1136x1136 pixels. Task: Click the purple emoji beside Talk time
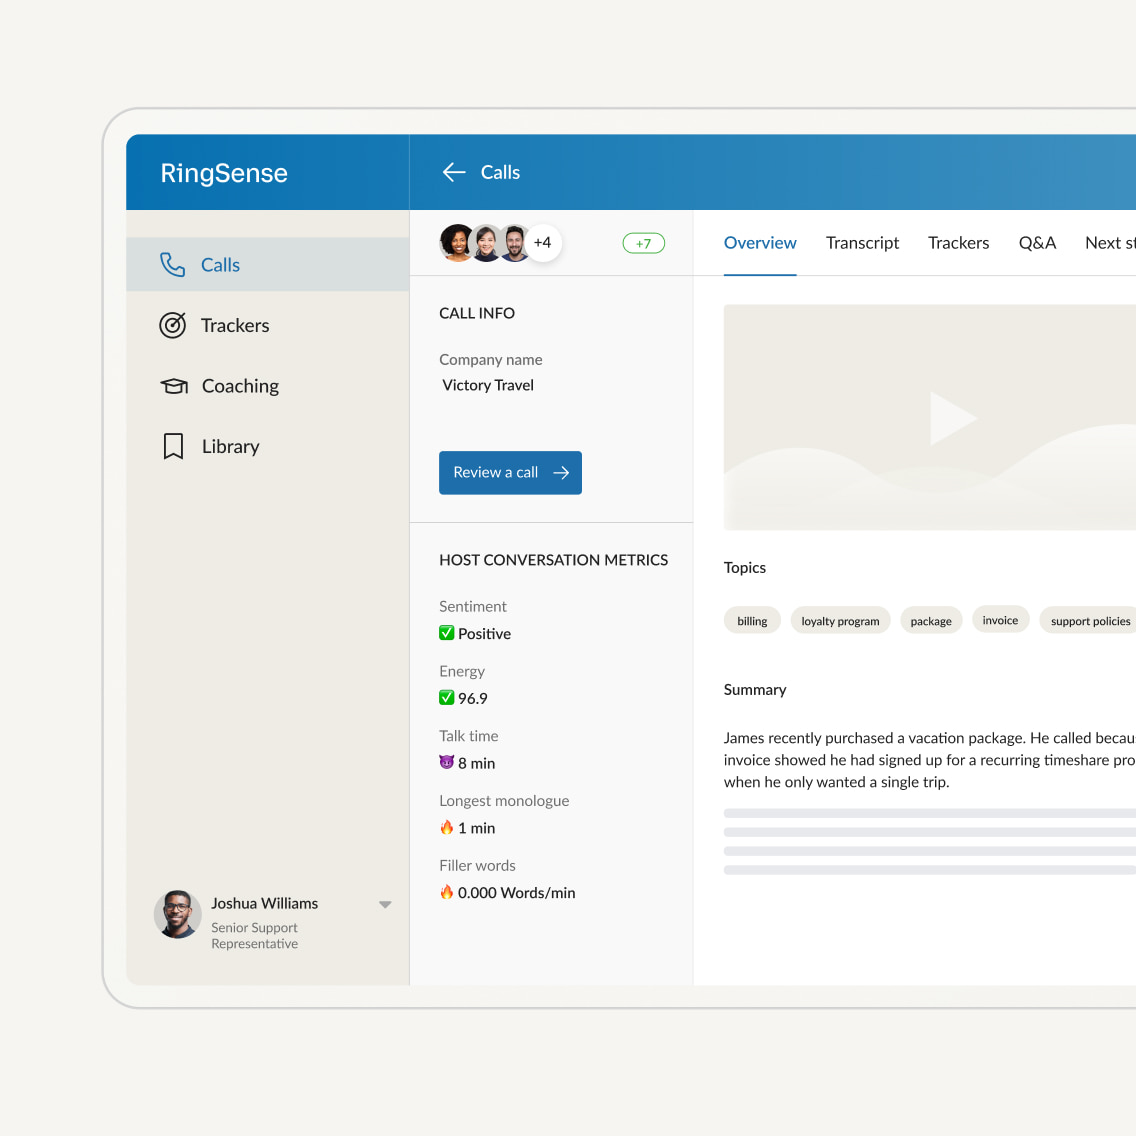tap(446, 763)
